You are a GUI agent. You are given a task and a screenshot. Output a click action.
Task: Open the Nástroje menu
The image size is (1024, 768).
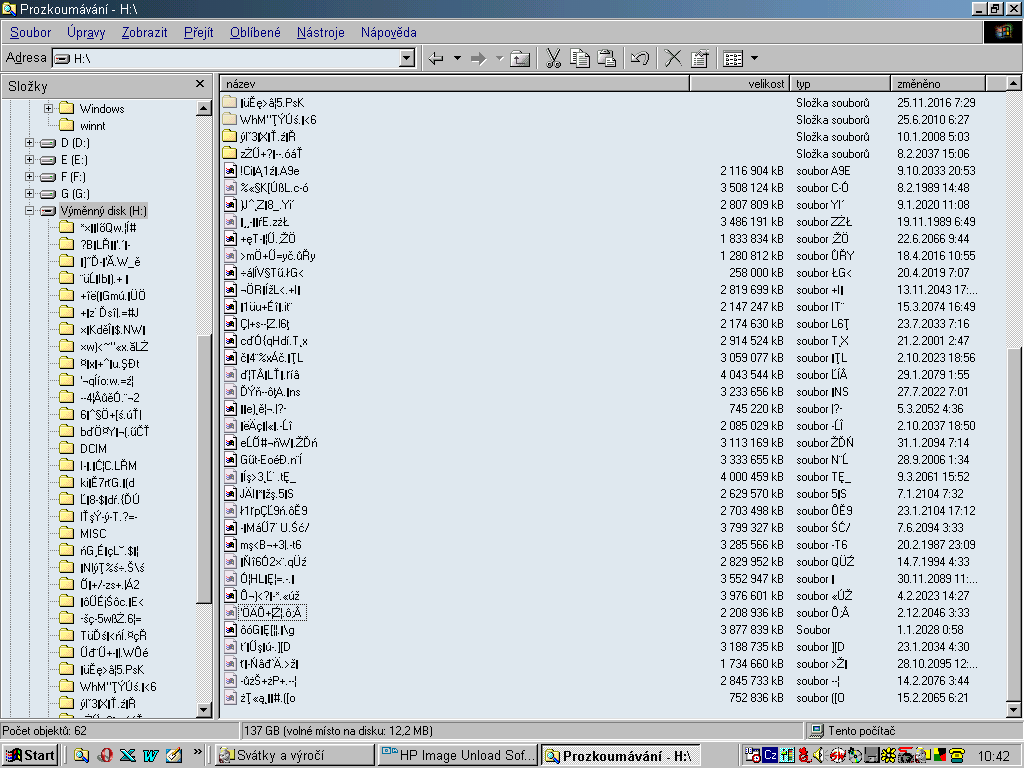pos(320,32)
